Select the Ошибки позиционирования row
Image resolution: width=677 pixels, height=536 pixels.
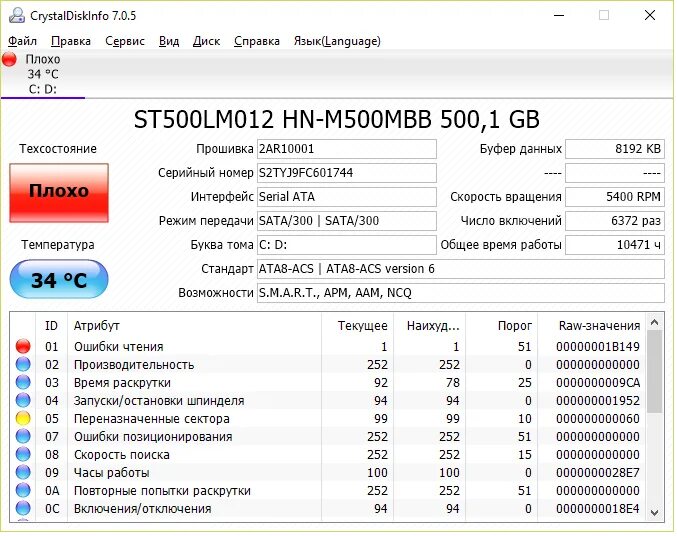pos(328,436)
